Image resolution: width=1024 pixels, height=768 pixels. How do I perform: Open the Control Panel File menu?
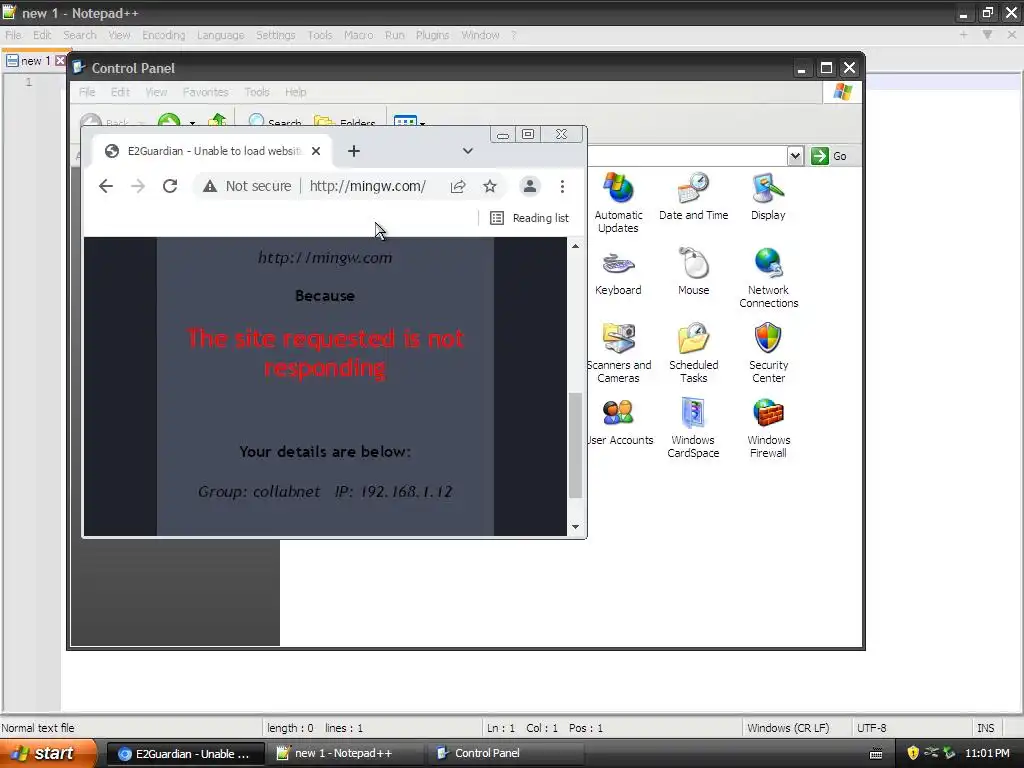(x=87, y=92)
